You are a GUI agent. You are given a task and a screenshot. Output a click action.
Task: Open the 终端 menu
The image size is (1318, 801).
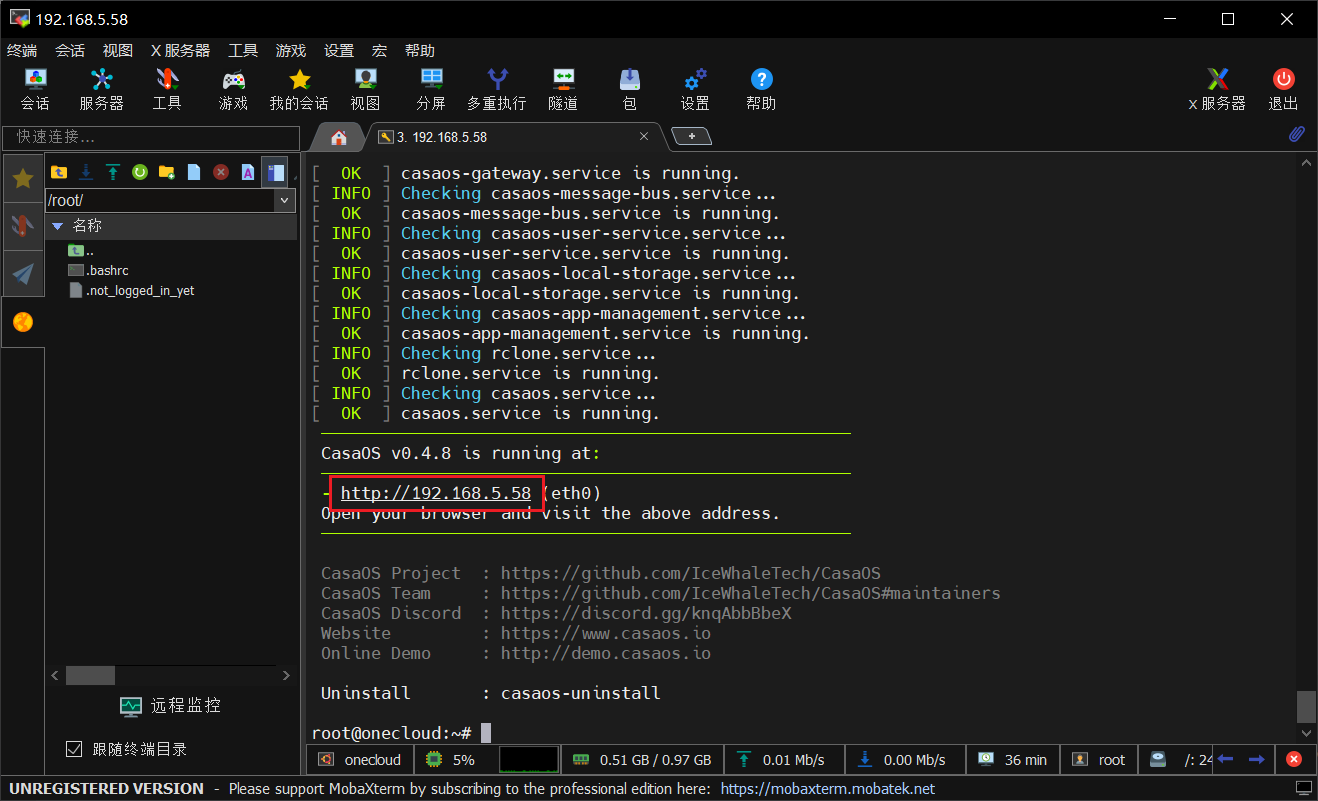(22, 50)
